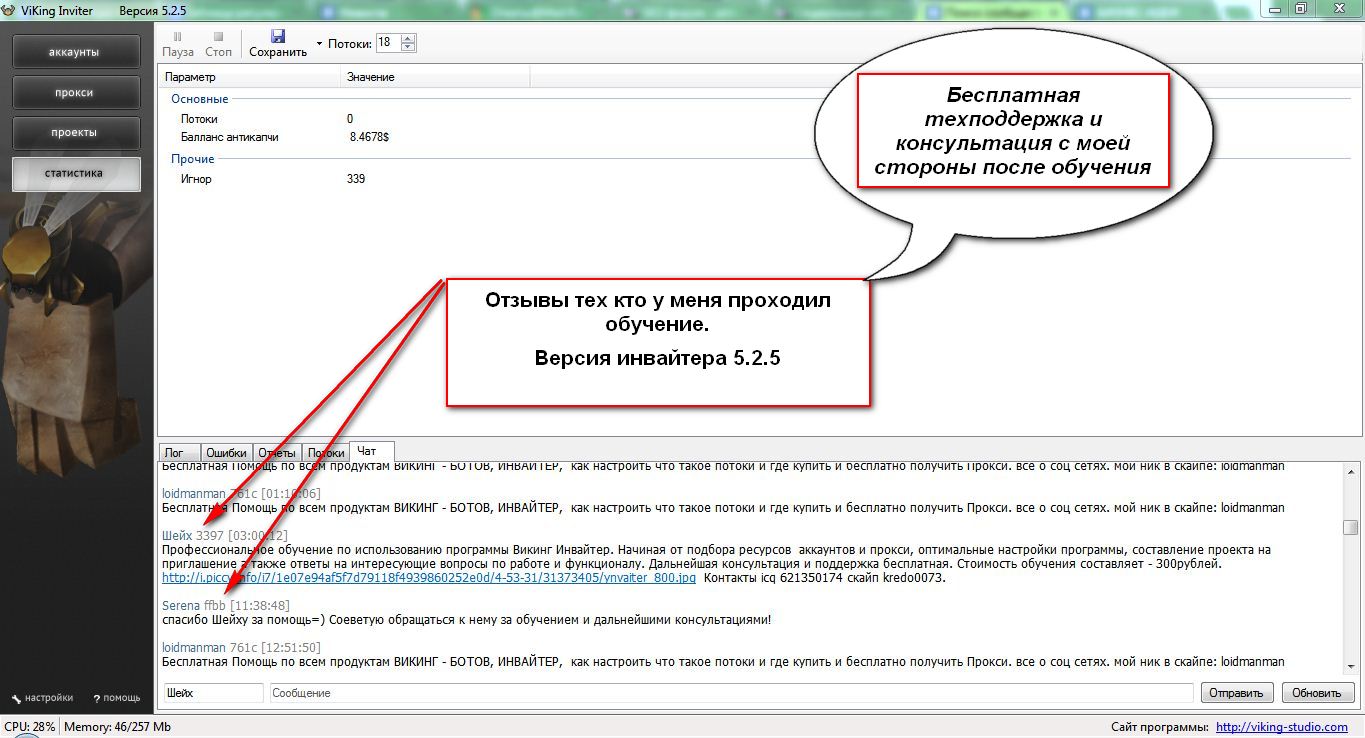This screenshot has width=1365, height=738.
Task: Click the Стоп stop icon
Action: coord(218,37)
